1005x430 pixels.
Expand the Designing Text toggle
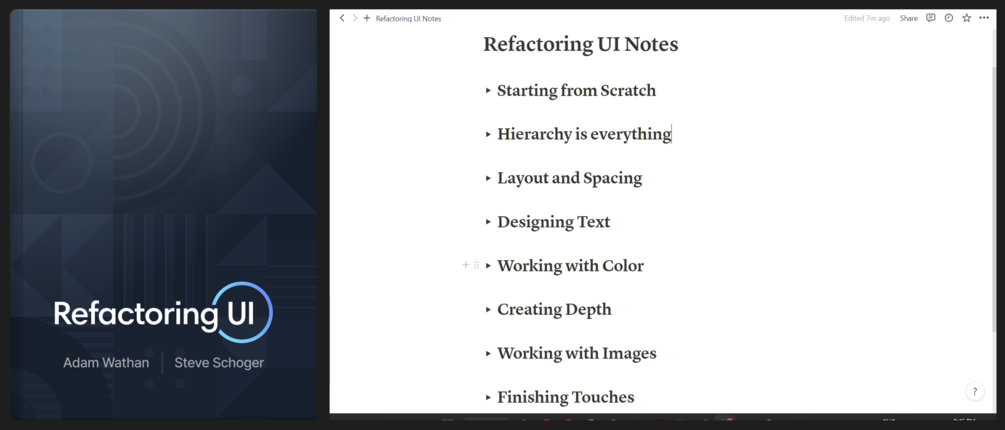click(x=488, y=222)
